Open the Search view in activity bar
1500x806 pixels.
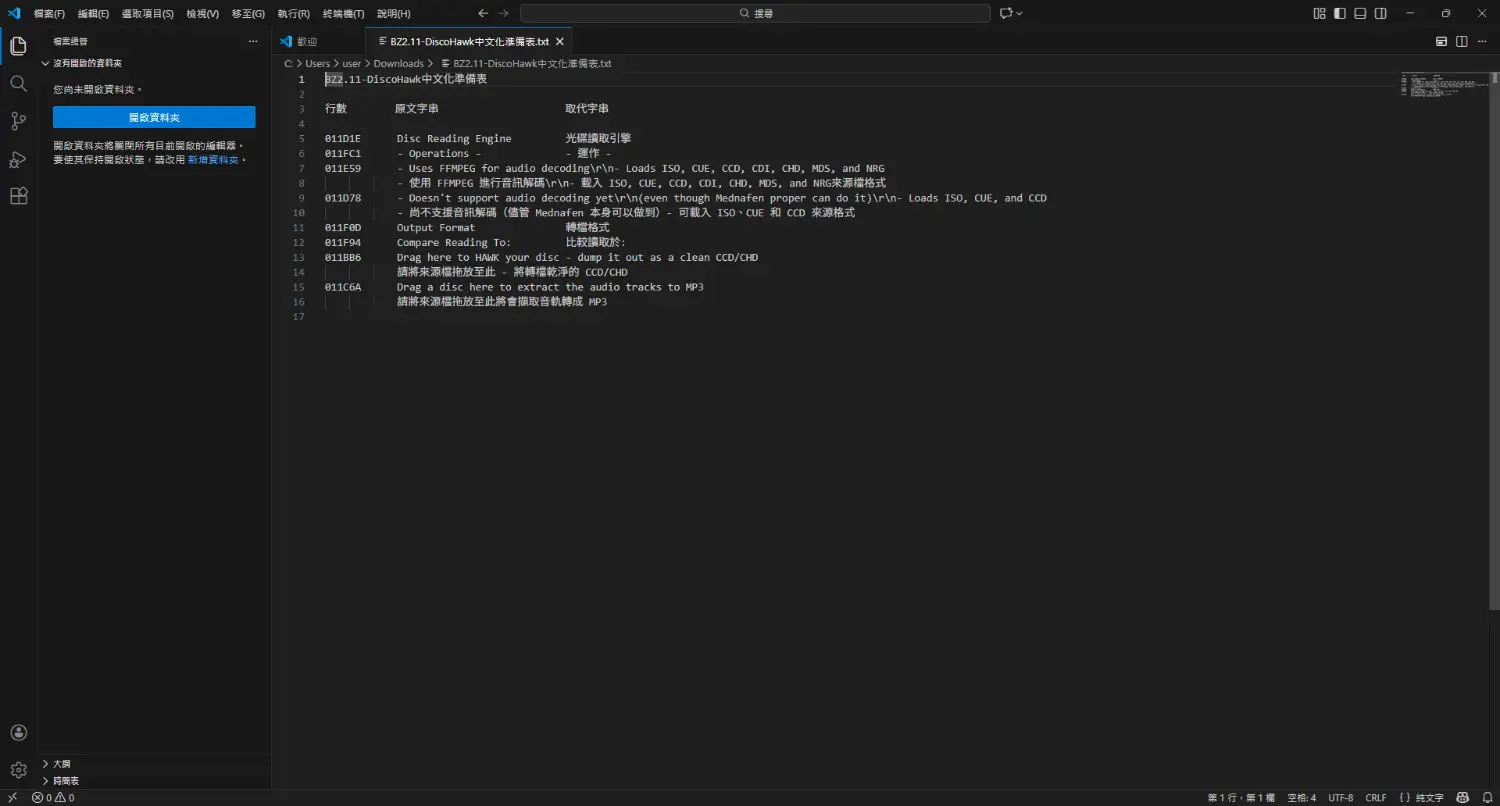[x=18, y=84]
